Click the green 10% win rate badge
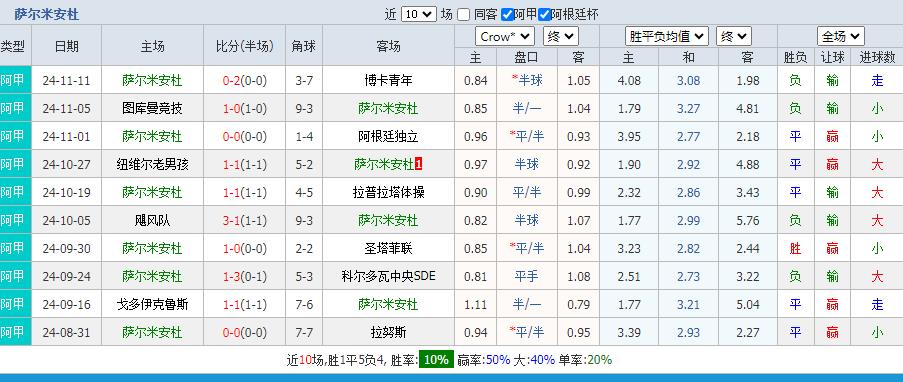The width and height of the screenshot is (903, 382). click(436, 360)
